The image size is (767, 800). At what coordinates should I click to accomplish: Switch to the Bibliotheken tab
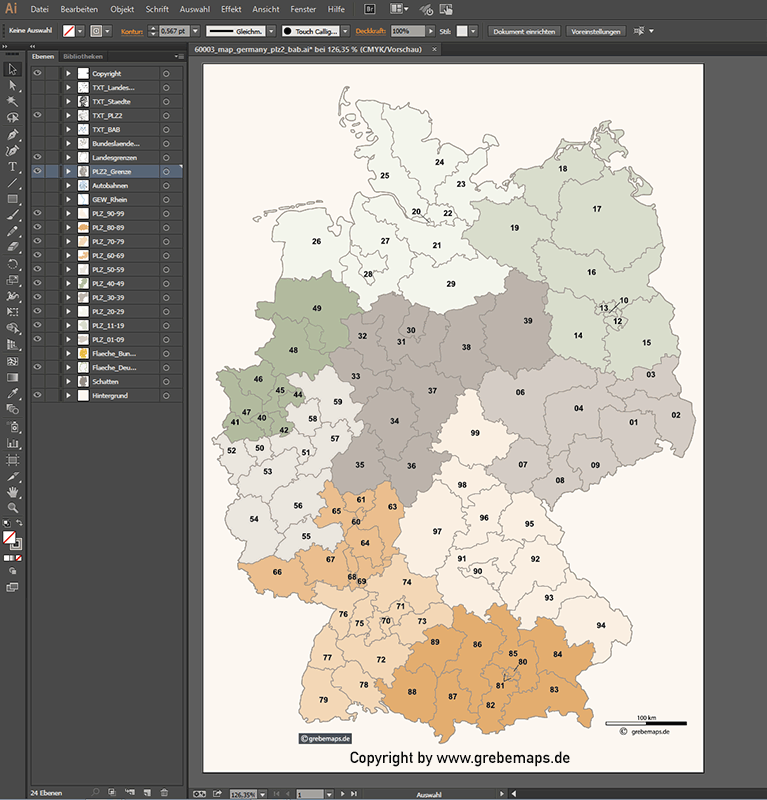[82, 57]
